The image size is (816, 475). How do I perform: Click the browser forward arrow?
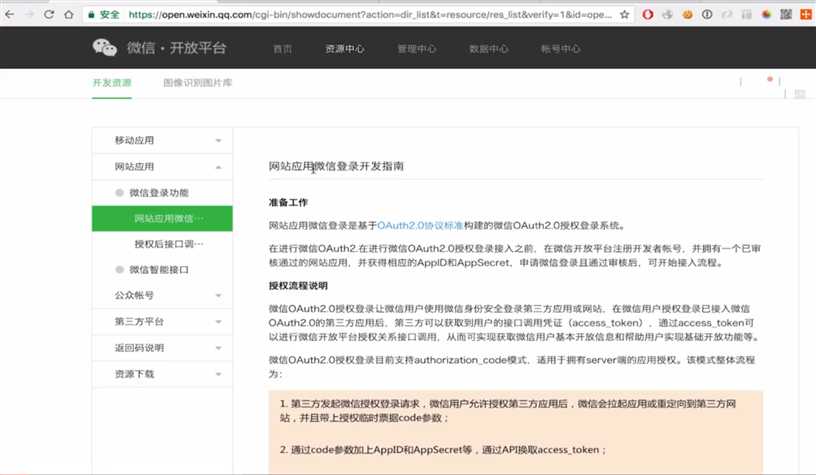pyautogui.click(x=29, y=15)
